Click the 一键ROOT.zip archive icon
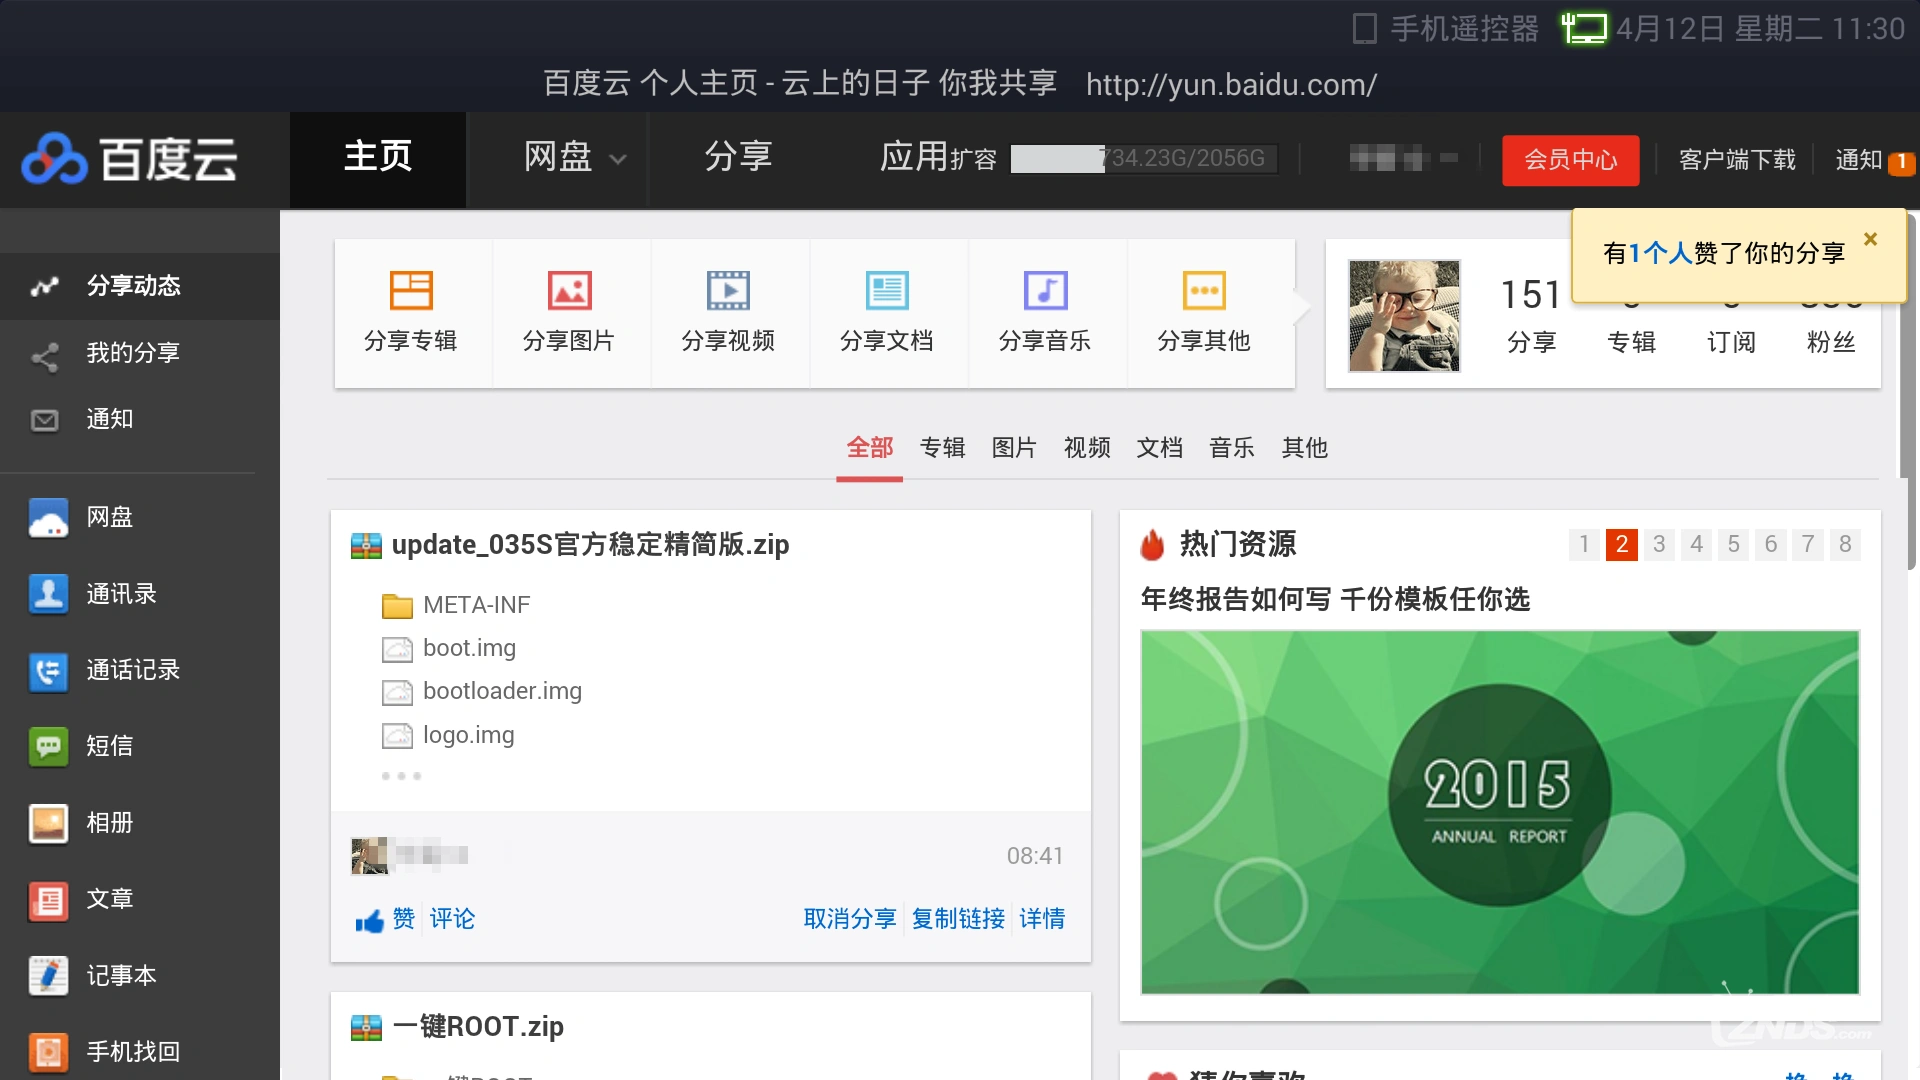Image resolution: width=1920 pixels, height=1080 pixels. (367, 1028)
